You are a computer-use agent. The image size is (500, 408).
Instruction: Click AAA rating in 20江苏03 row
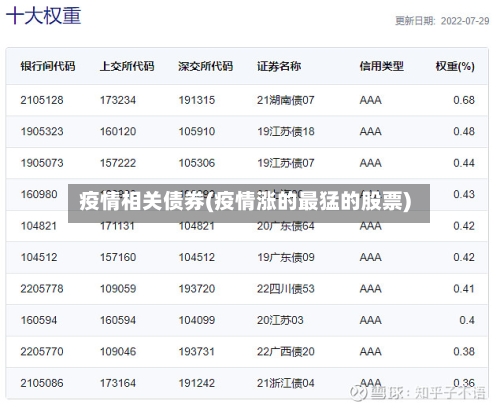tap(370, 320)
